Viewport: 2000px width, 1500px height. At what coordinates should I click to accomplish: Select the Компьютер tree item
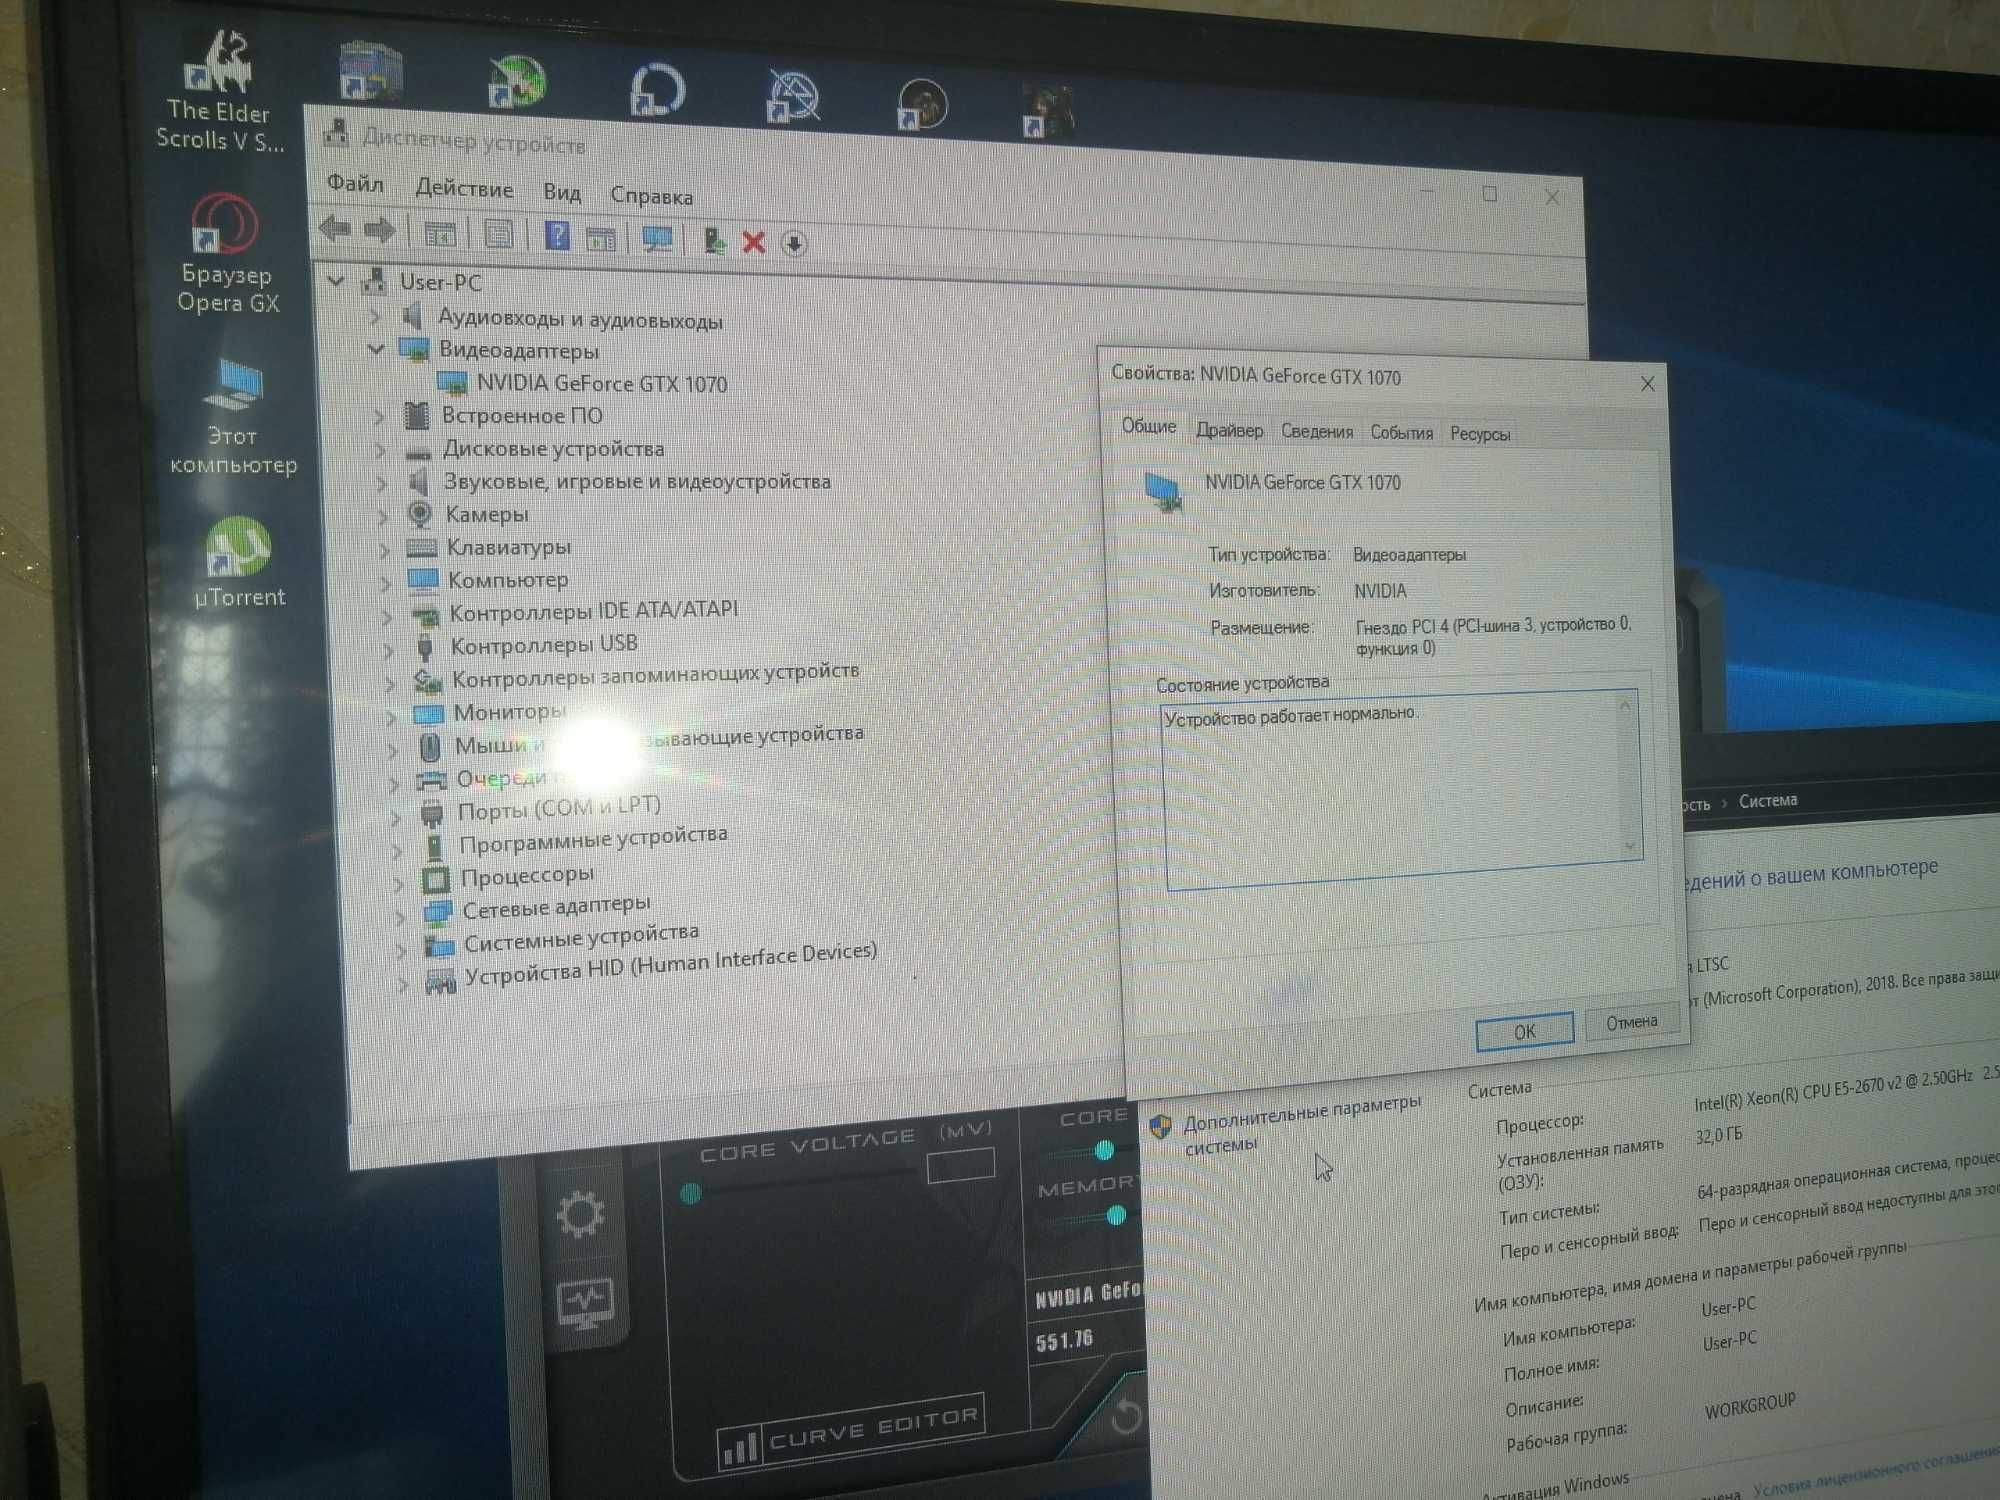(x=508, y=580)
